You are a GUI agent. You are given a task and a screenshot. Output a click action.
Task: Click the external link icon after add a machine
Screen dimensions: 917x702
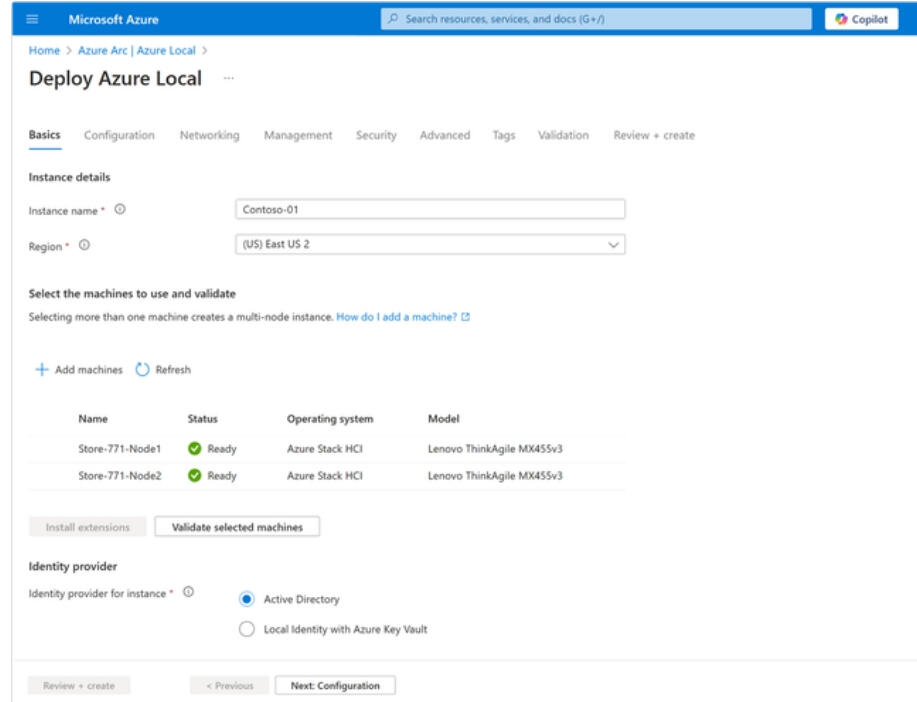pyautogui.click(x=466, y=317)
